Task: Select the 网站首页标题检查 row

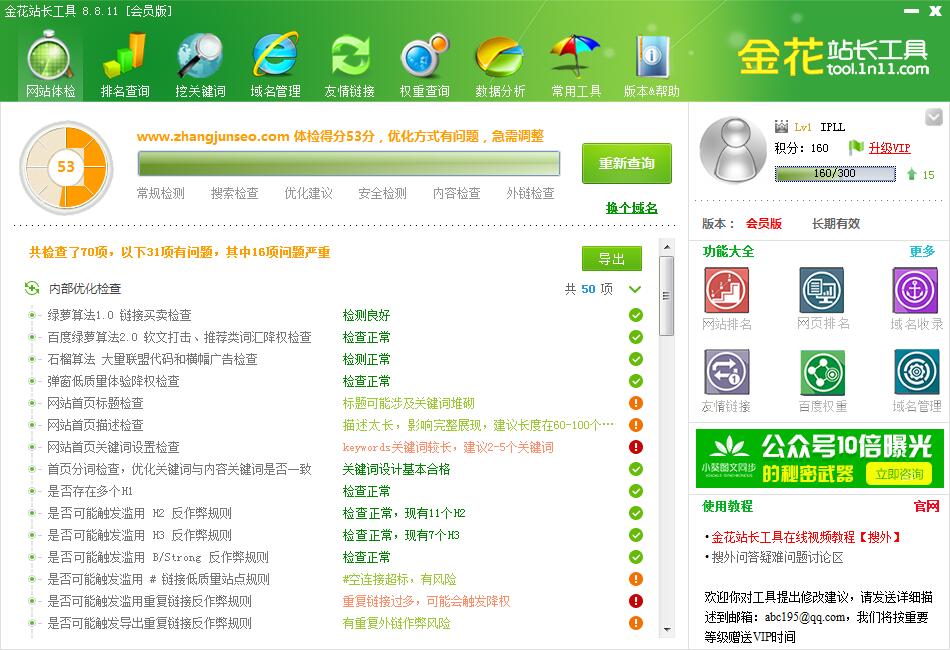Action: pyautogui.click(x=335, y=403)
